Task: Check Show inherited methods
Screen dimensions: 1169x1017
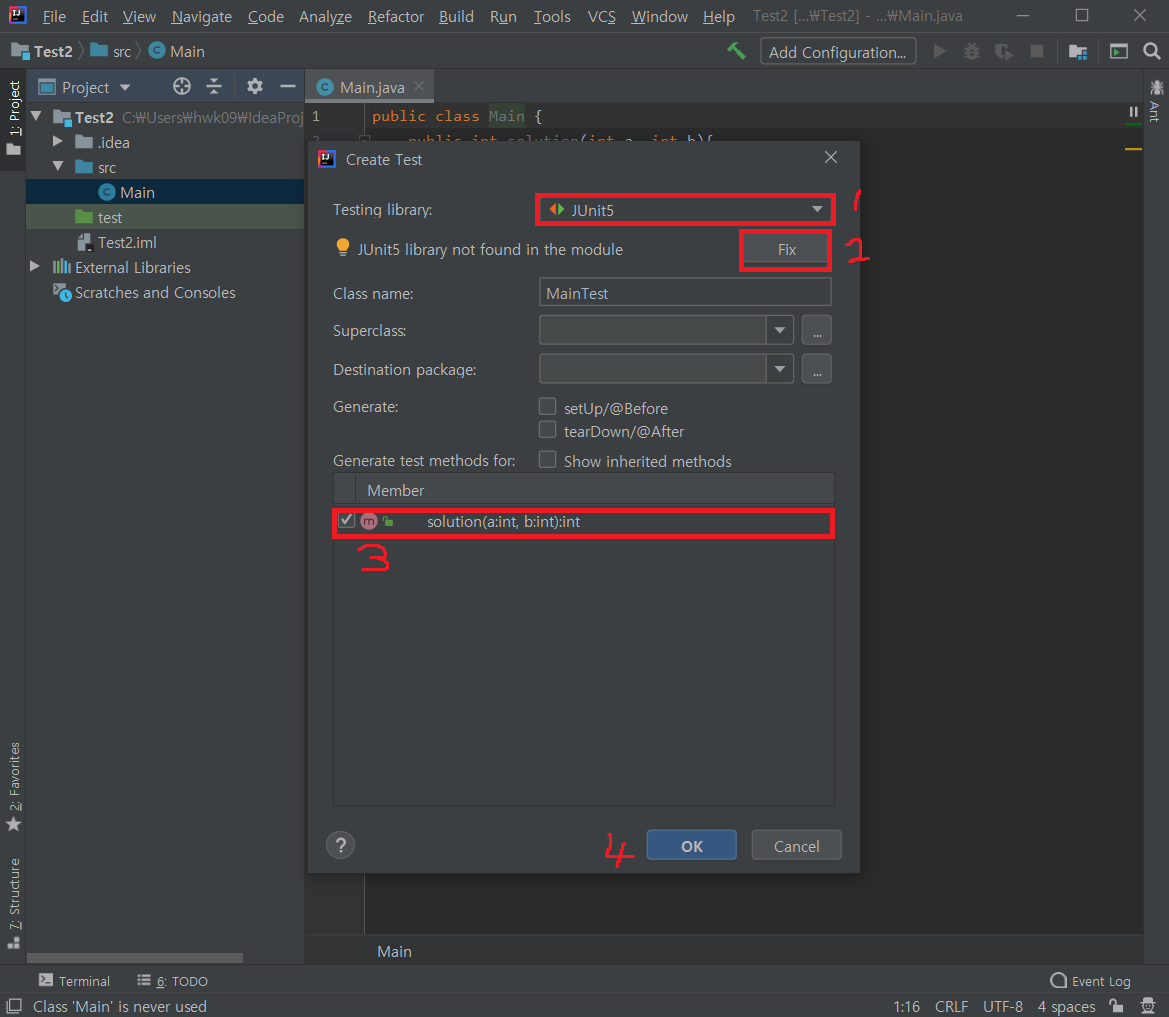Action: pyautogui.click(x=547, y=459)
